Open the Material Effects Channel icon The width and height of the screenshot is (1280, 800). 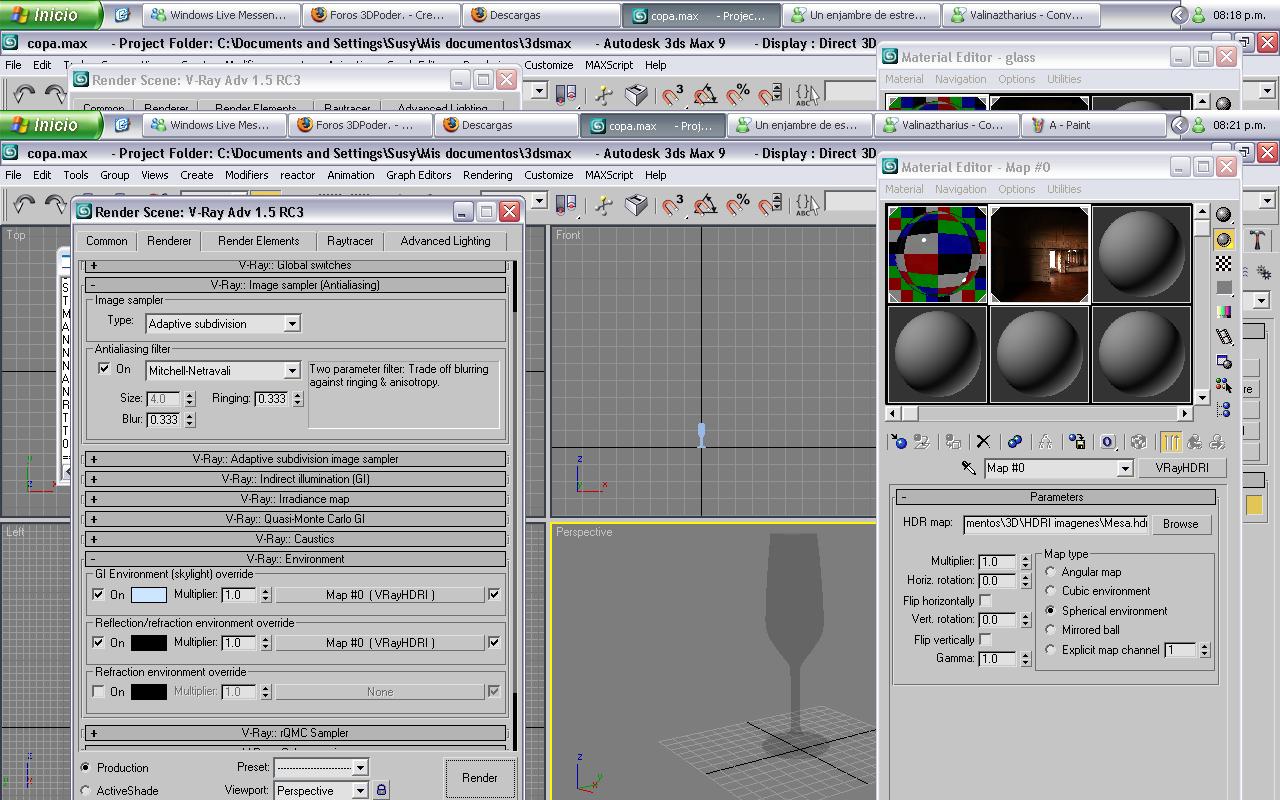pyautogui.click(x=1107, y=441)
